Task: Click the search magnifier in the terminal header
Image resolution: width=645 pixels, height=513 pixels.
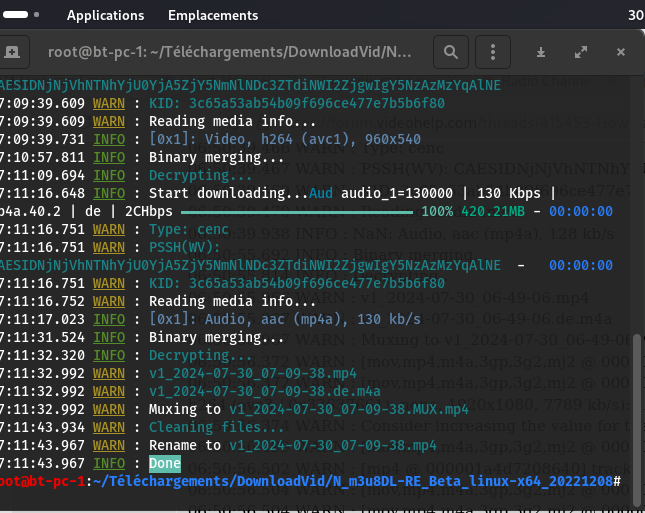Action: [451, 52]
